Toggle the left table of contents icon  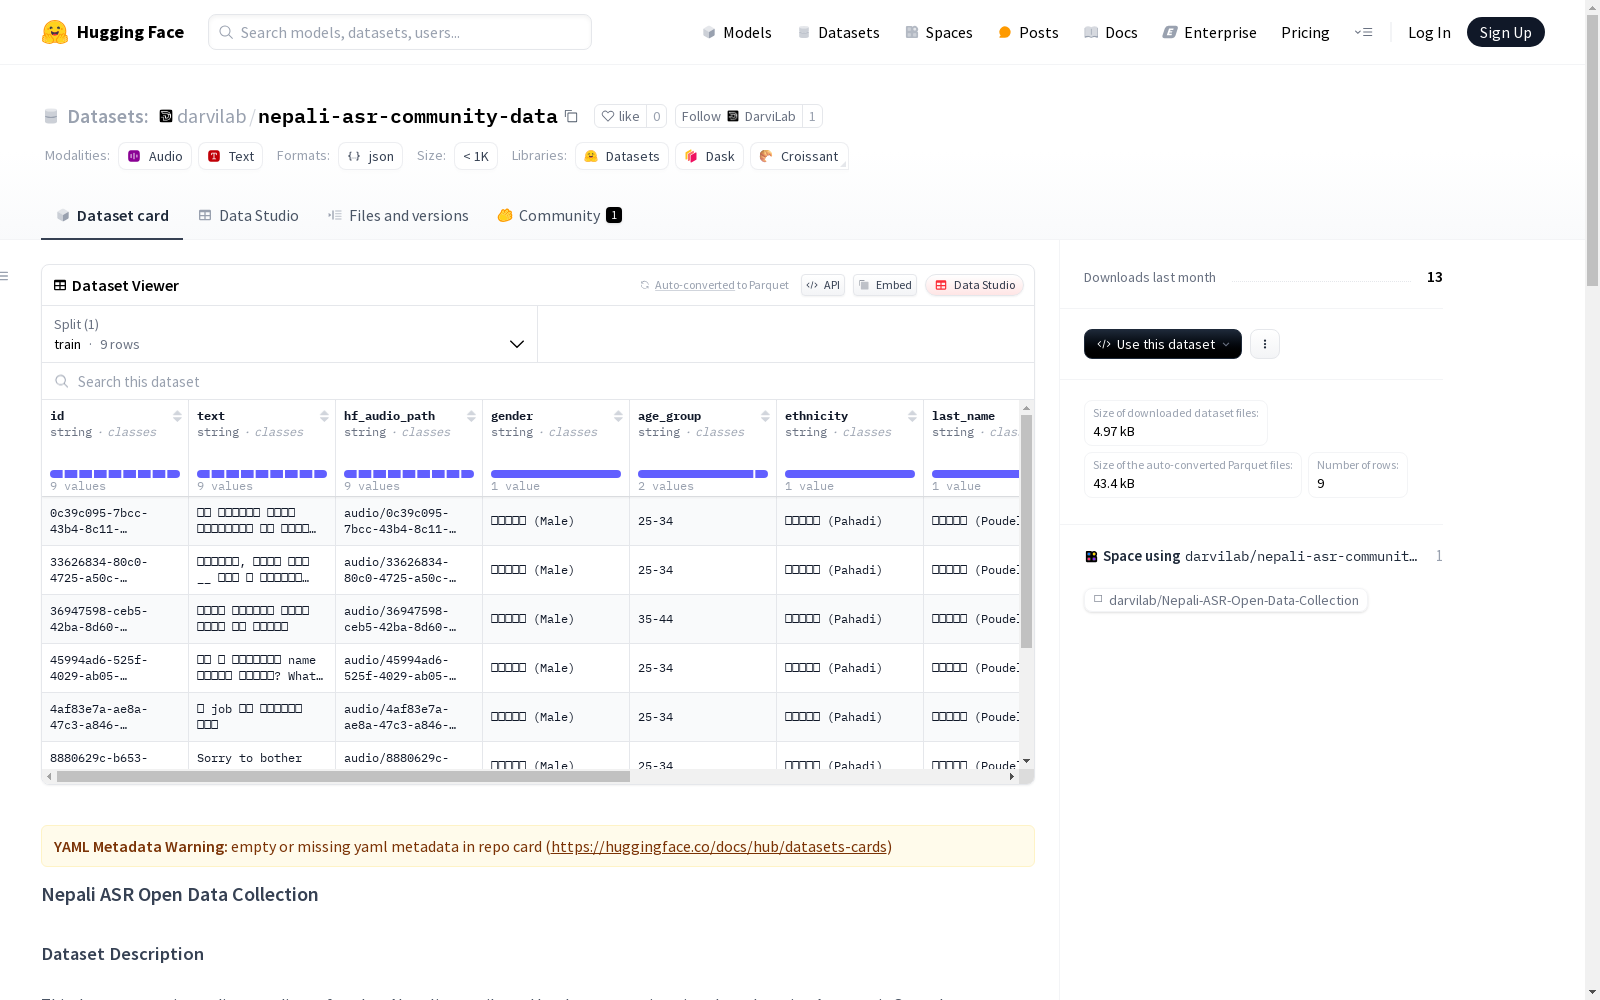pyautogui.click(x=5, y=276)
